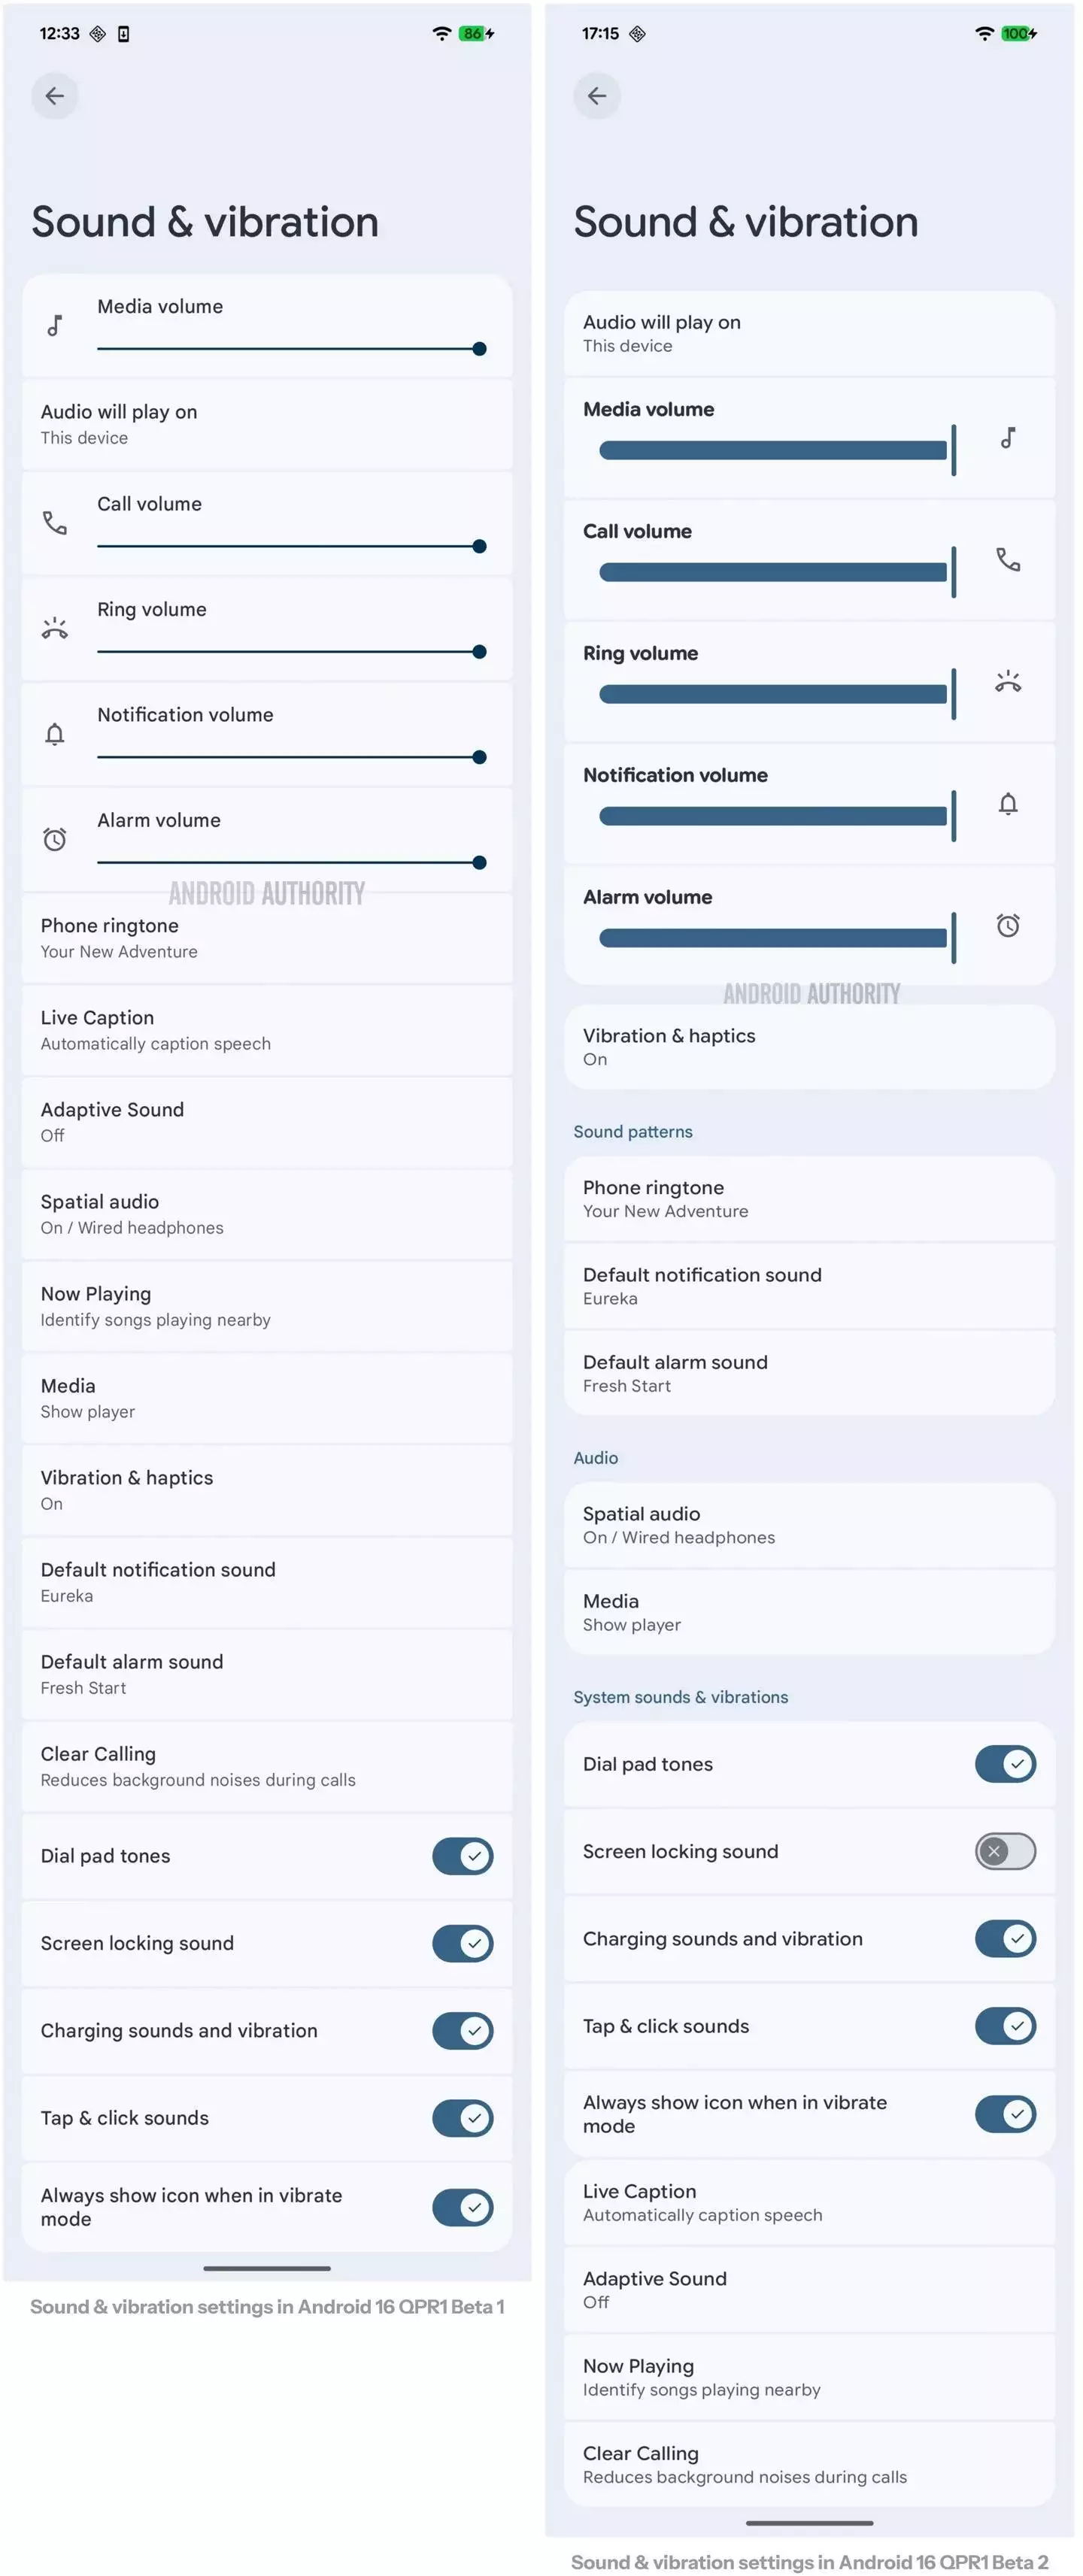The width and height of the screenshot is (1083, 2576).
Task: Open Vibration & haptics above the Sound patterns header
Action: (808, 1047)
